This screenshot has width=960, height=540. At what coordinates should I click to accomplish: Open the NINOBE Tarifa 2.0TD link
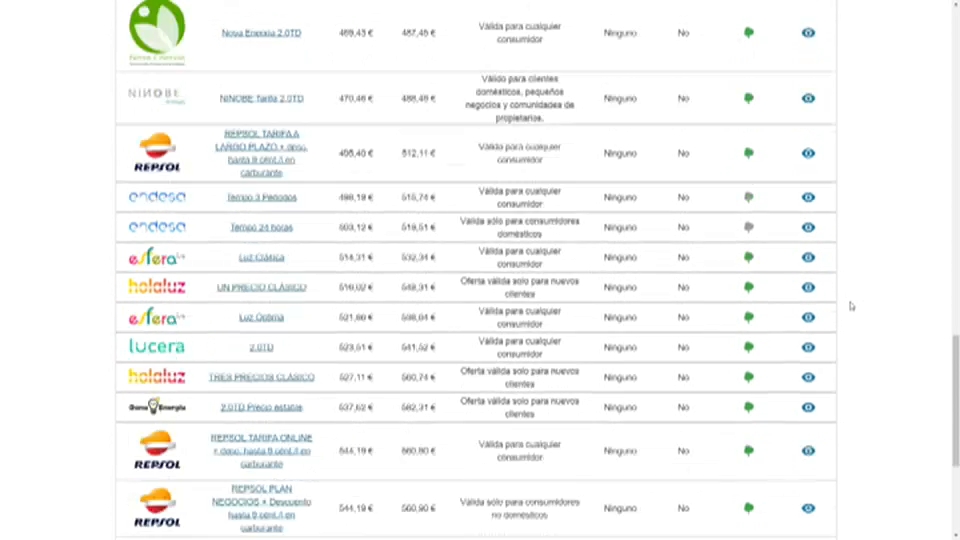261,98
